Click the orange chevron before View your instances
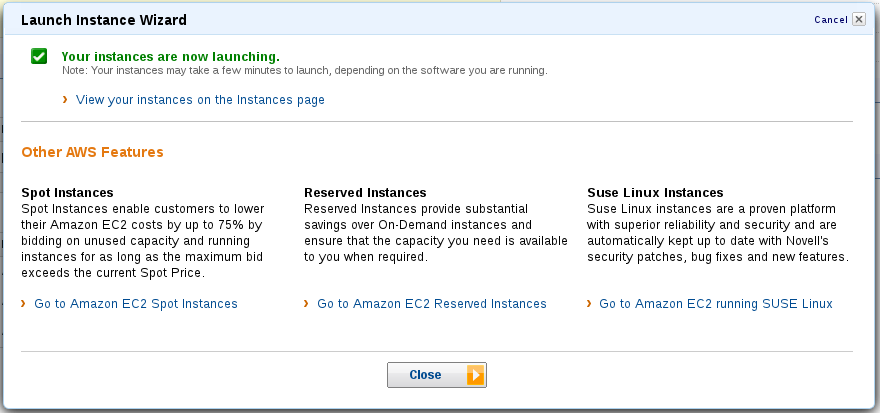The height and width of the screenshot is (413, 880). click(65, 99)
